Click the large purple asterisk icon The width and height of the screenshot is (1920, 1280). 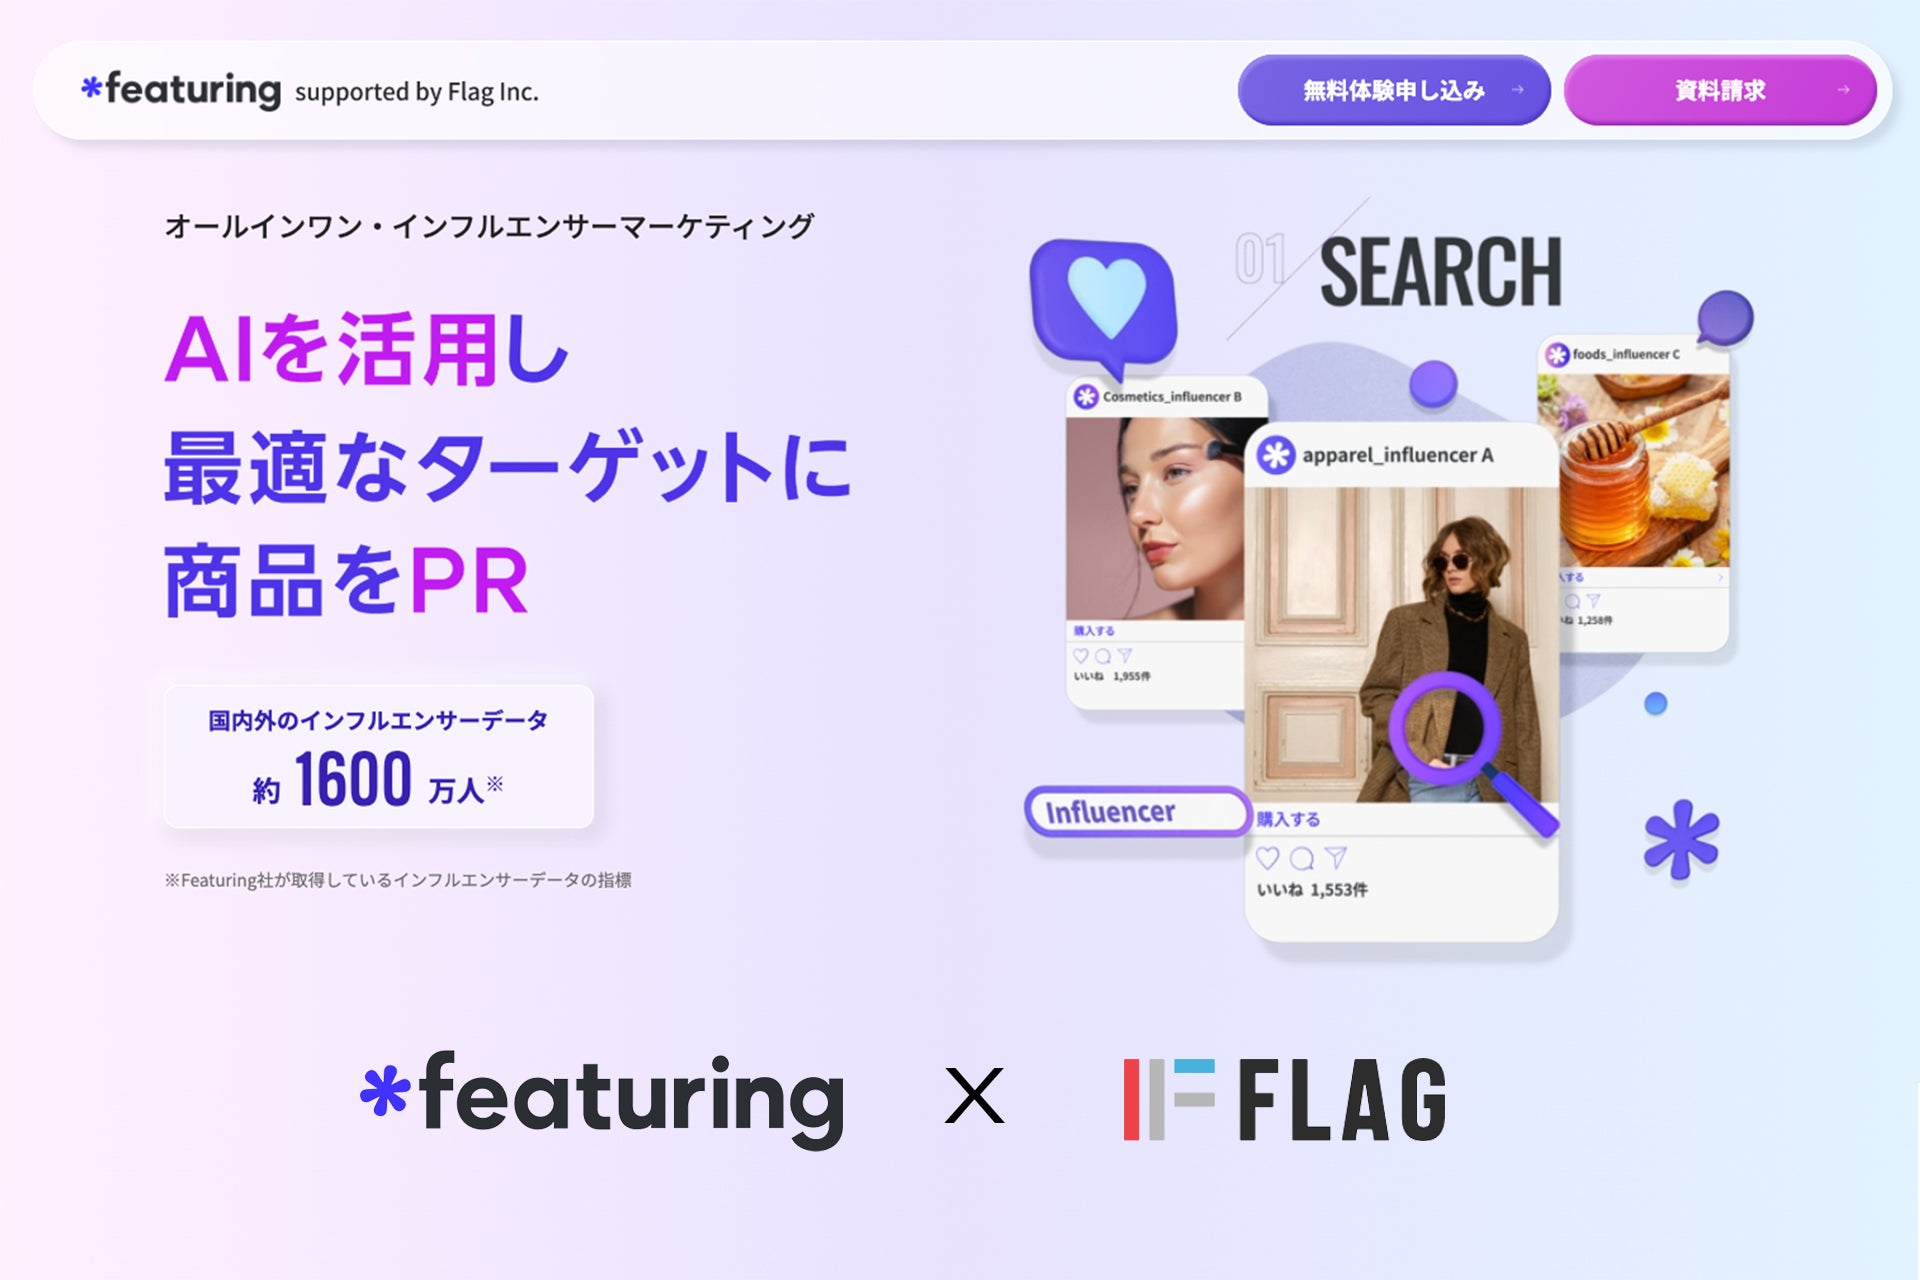pos(1681,839)
